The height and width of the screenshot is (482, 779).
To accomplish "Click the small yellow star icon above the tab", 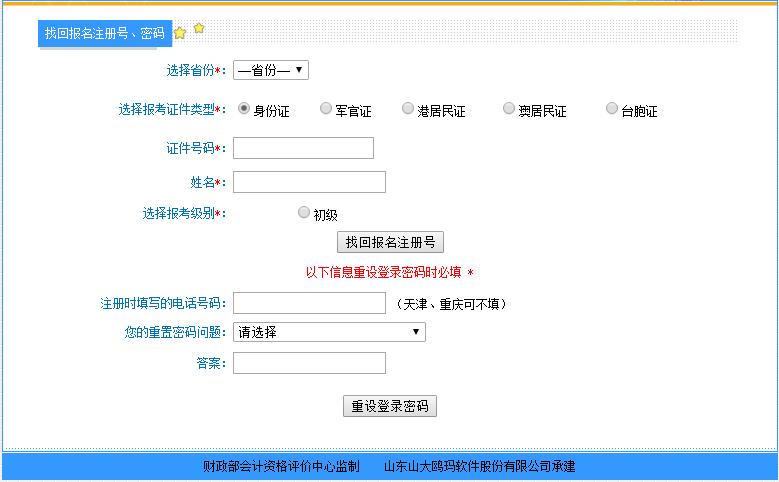I will click(x=199, y=28).
